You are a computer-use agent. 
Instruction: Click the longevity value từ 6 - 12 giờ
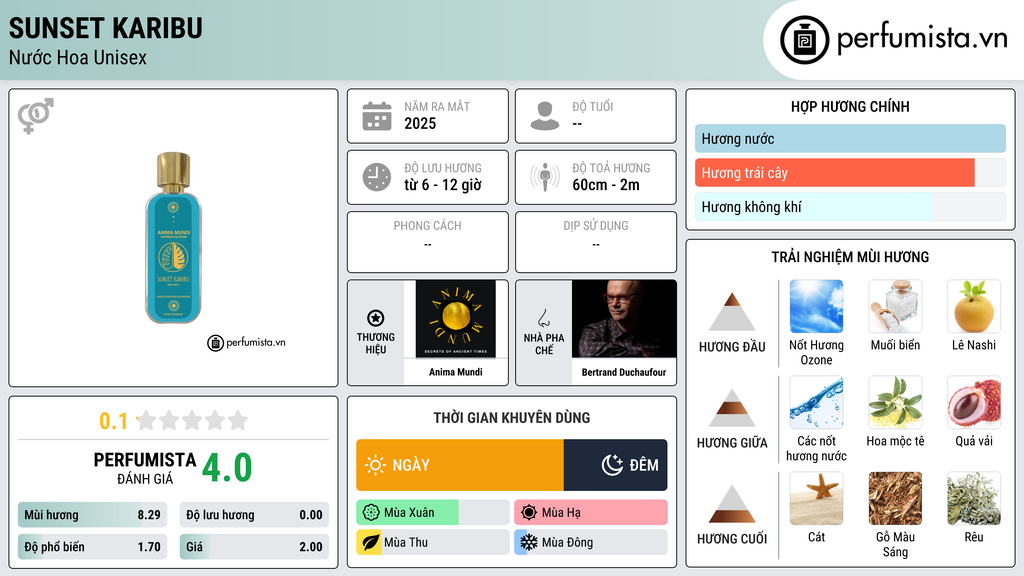point(443,185)
